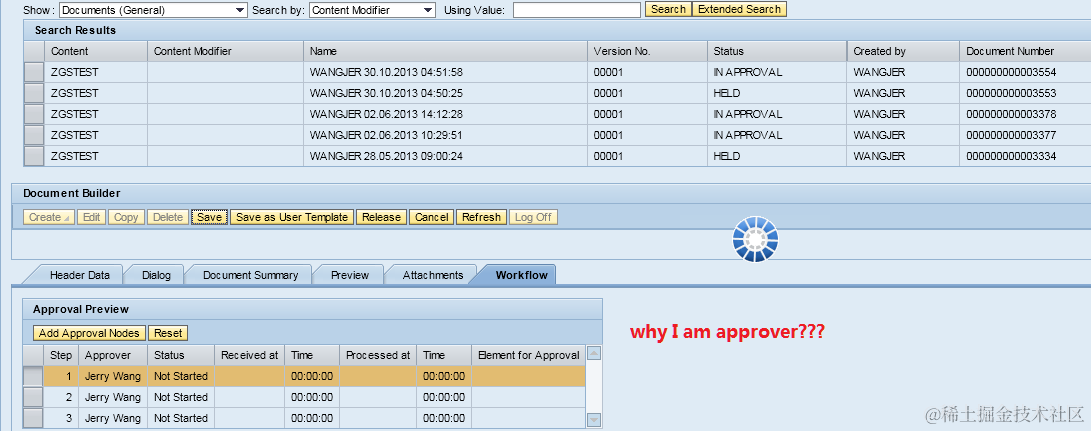Open the Search by Content Modifier dropdown
Screen dimensions: 1091x431
tap(372, 10)
